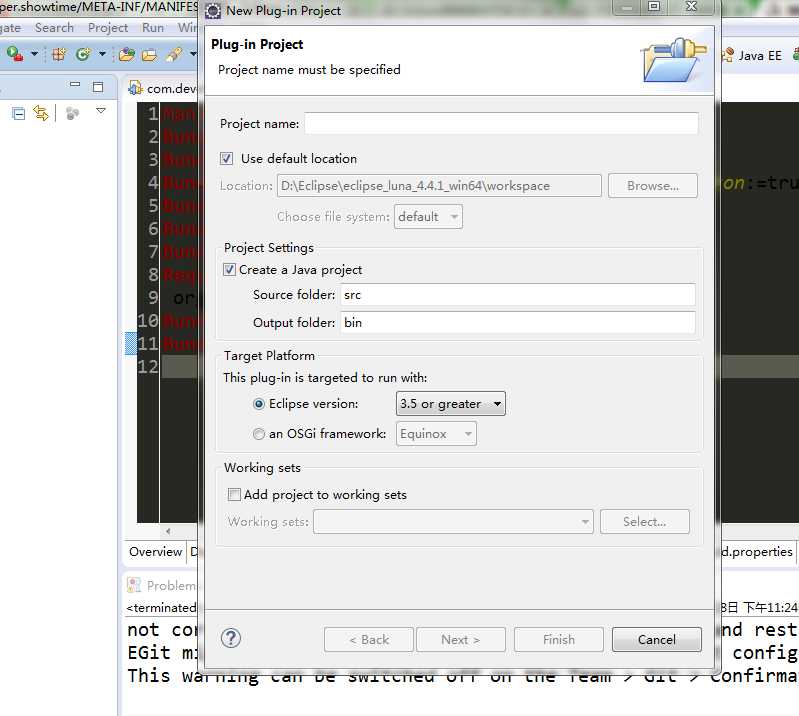799x716 pixels.
Task: Click line 11 marker in editor ruler
Action: click(x=130, y=343)
